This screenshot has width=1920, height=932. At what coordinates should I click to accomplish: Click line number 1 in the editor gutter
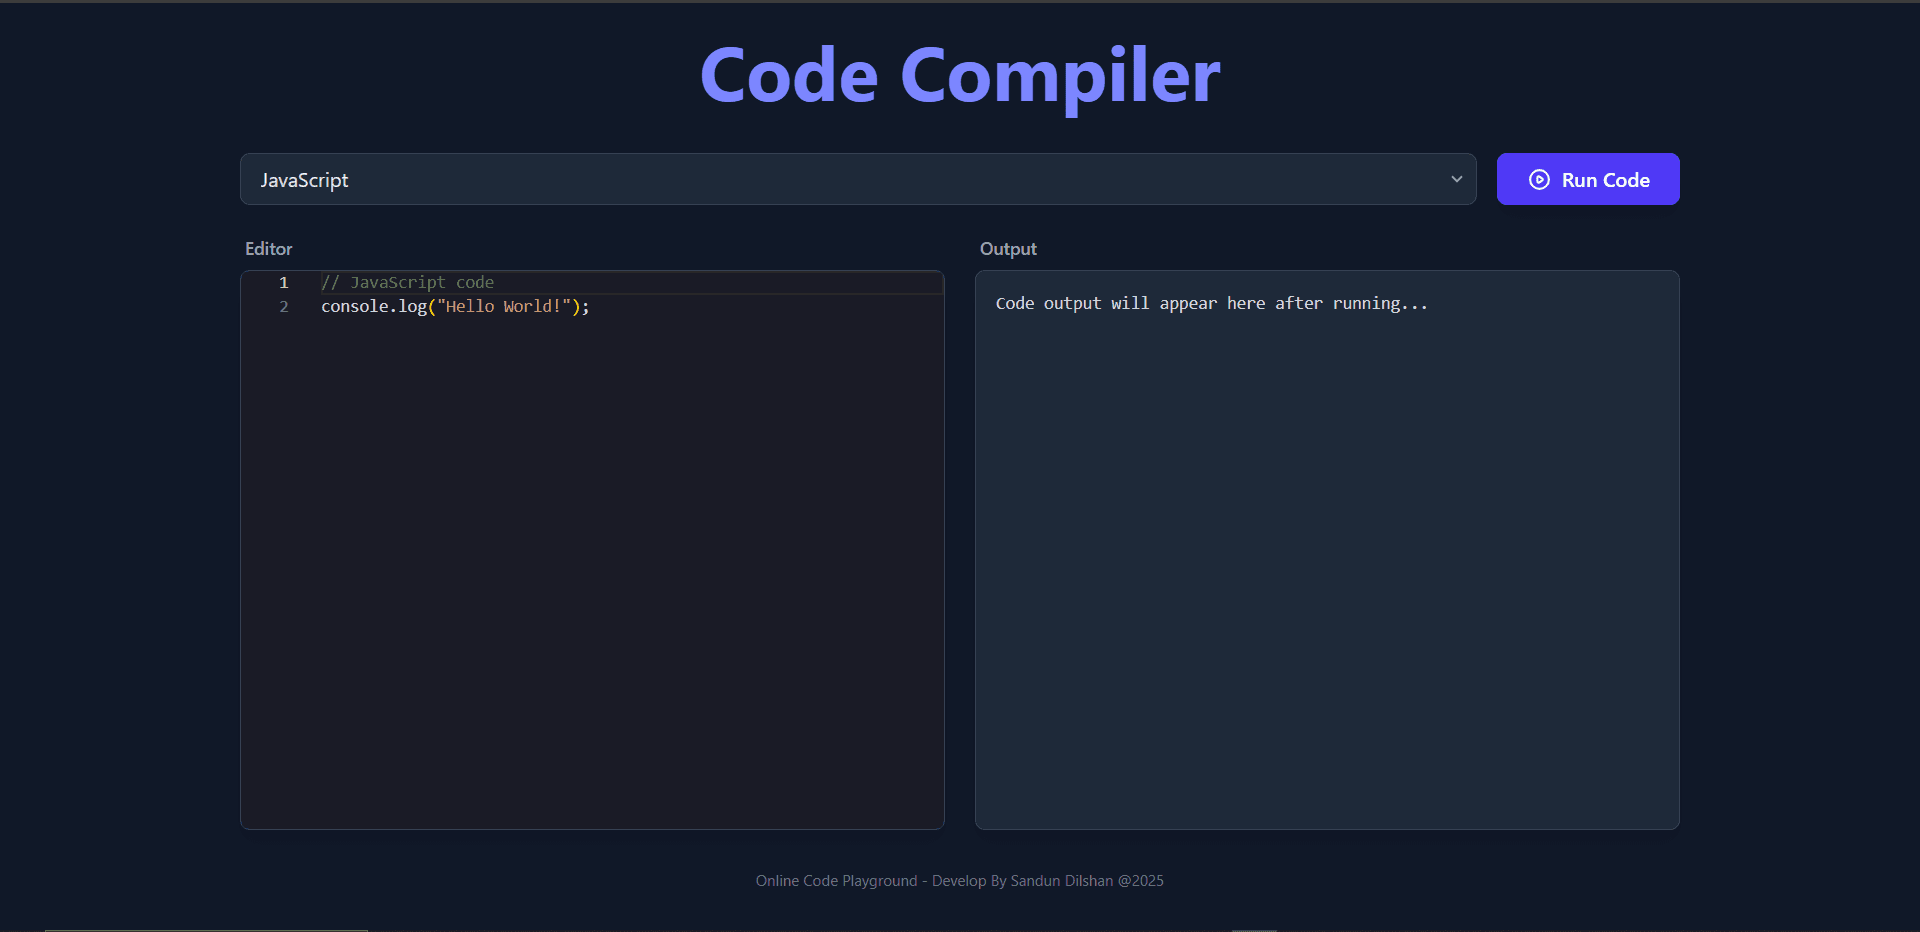[284, 283]
